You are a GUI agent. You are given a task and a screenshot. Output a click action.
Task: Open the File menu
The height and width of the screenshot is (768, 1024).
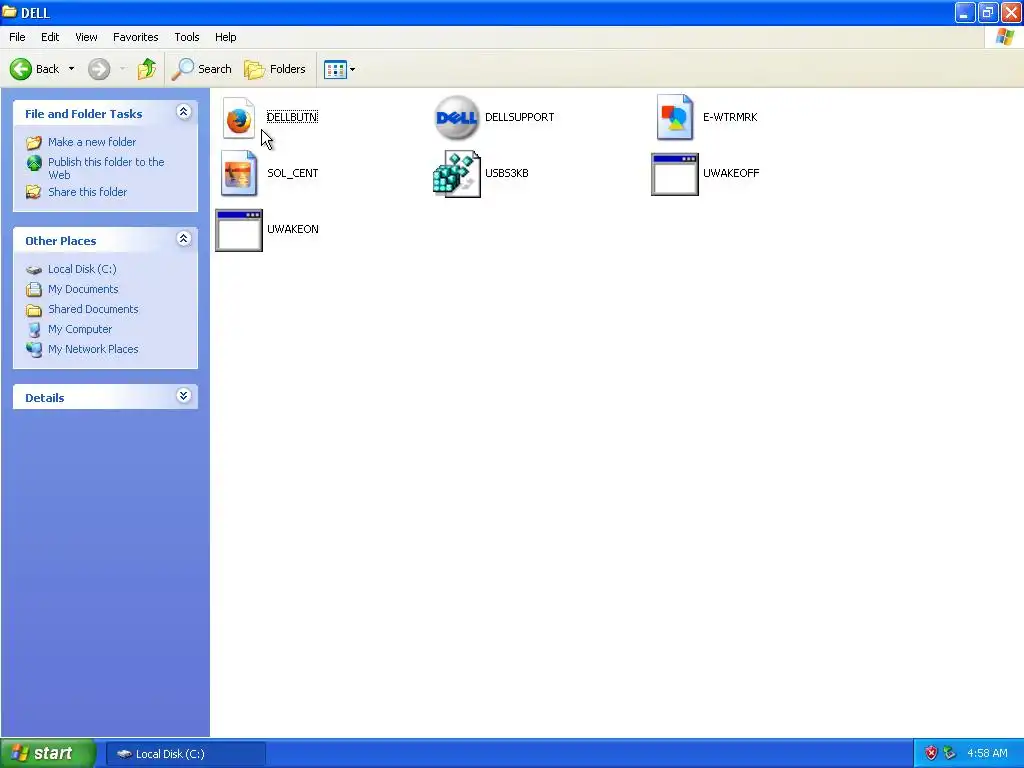[x=17, y=37]
